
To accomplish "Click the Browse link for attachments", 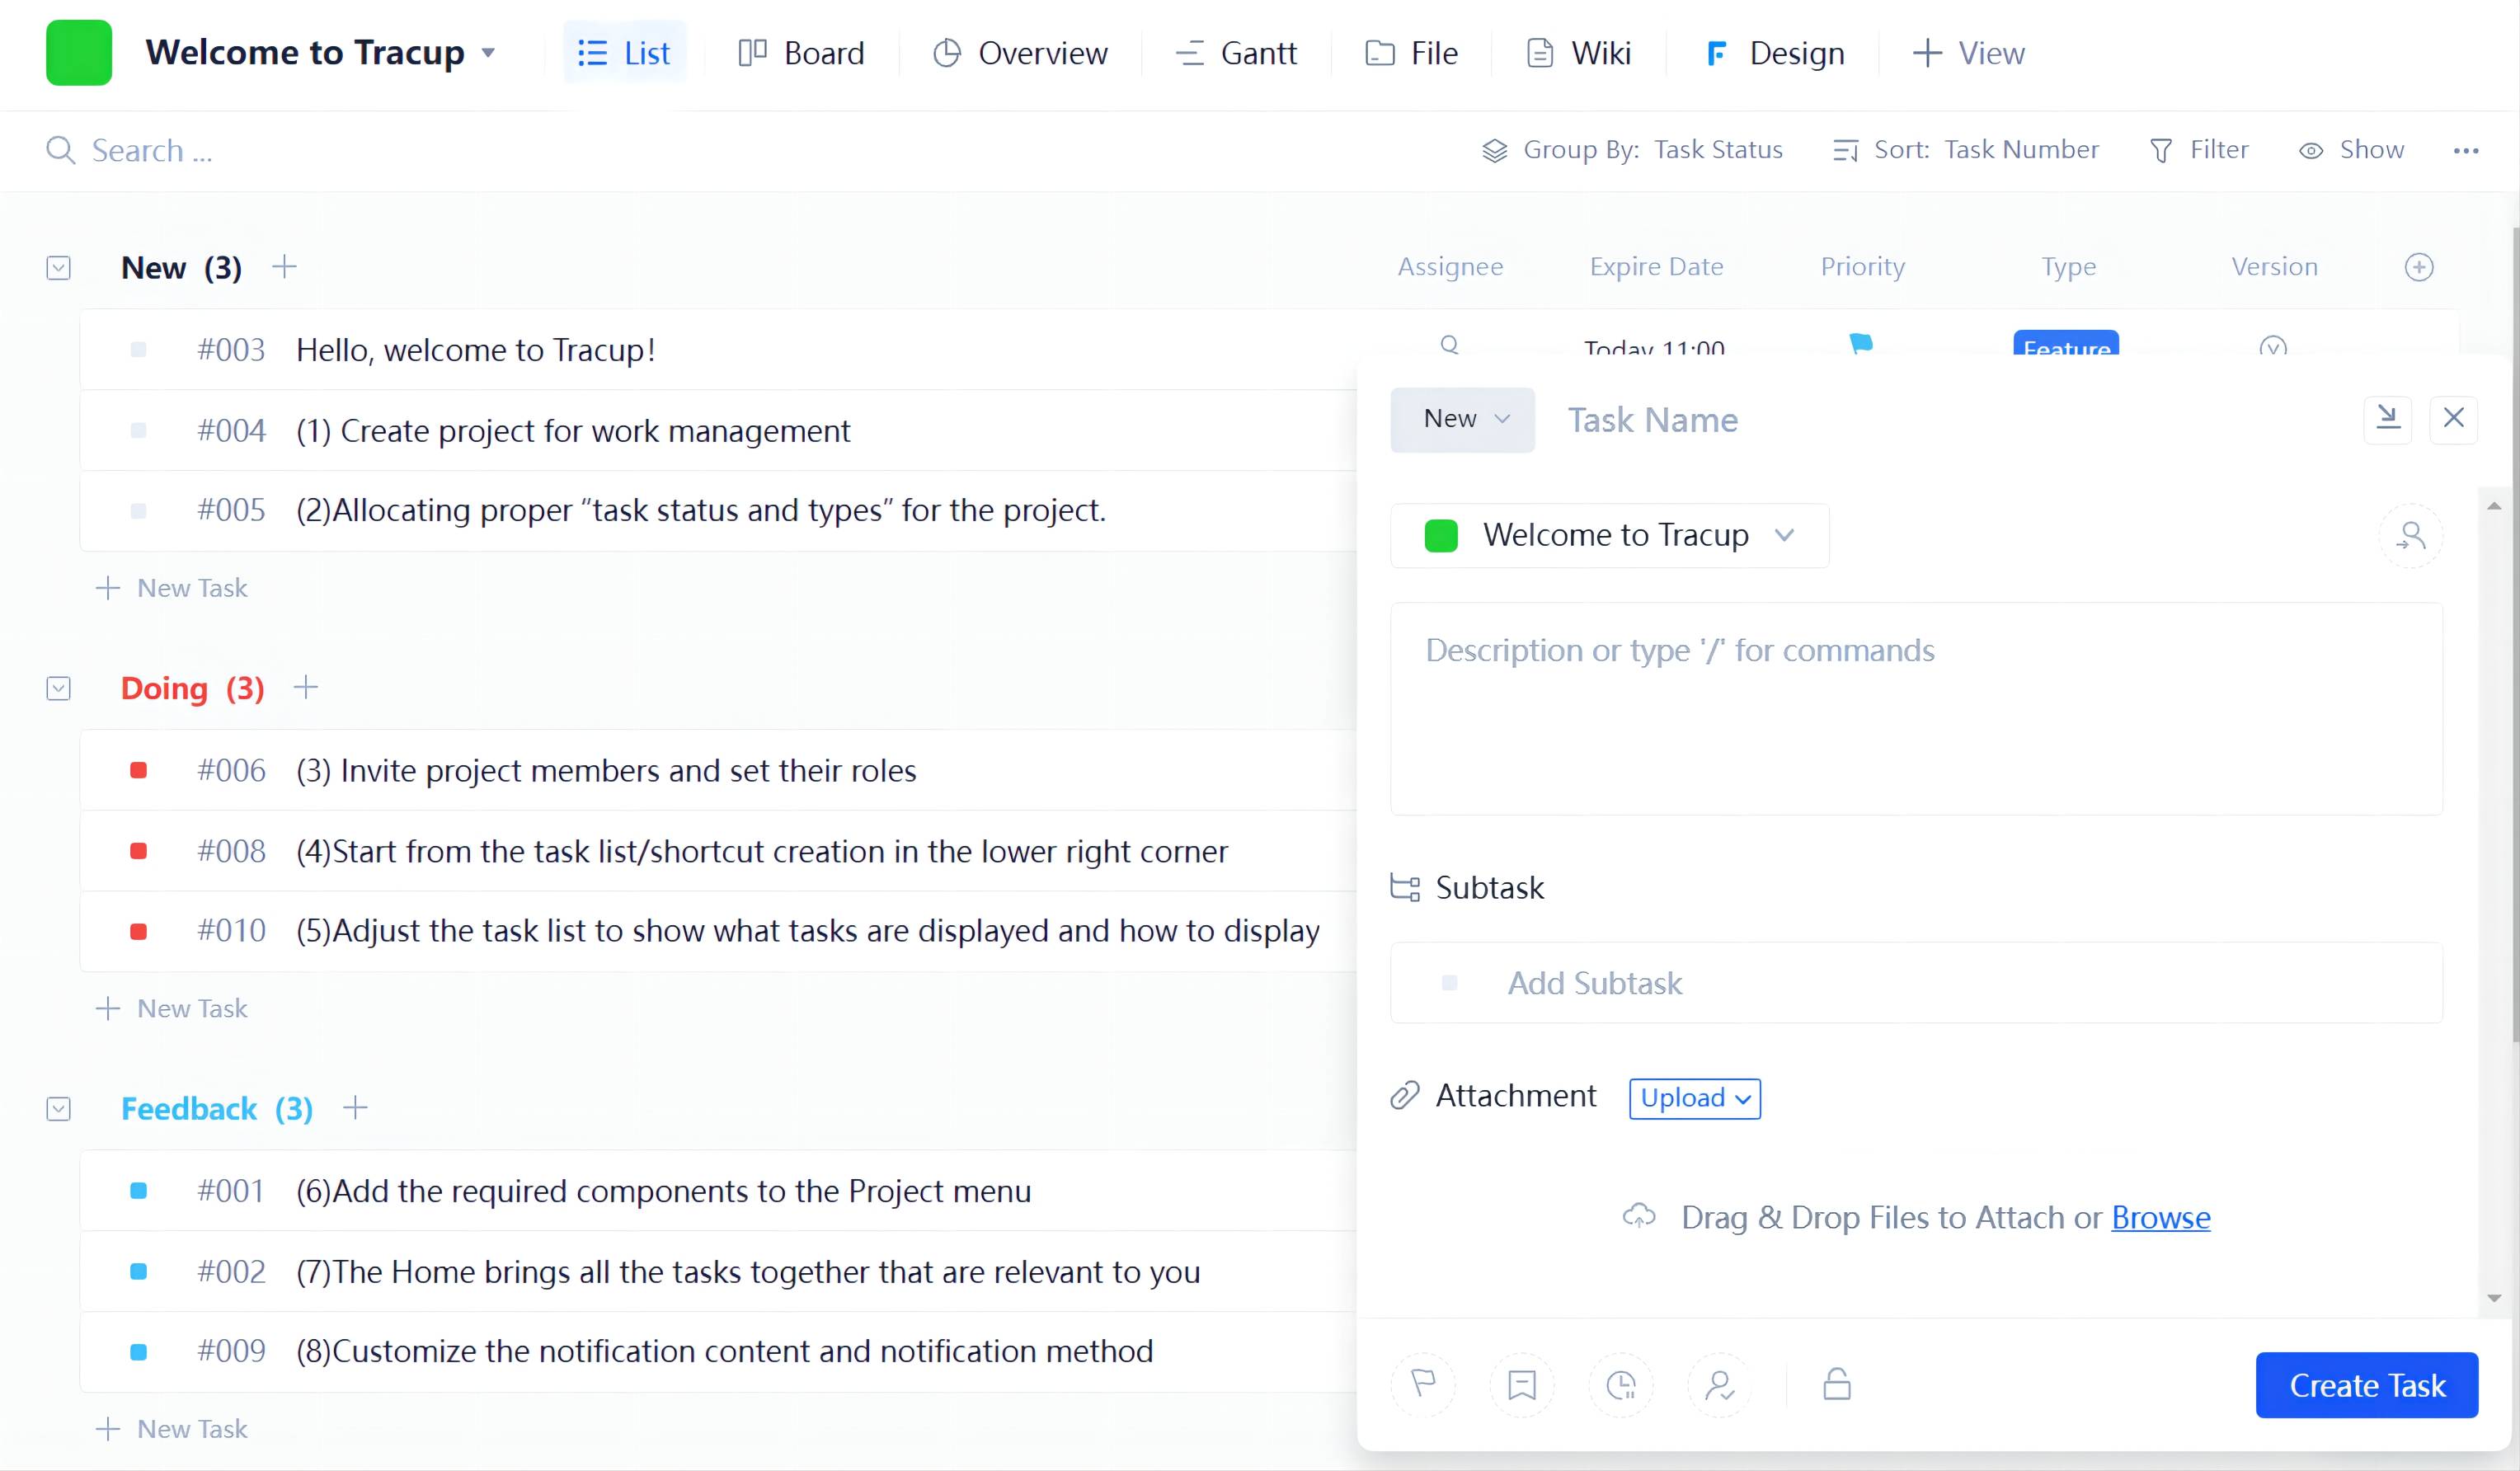I will [x=2160, y=1217].
